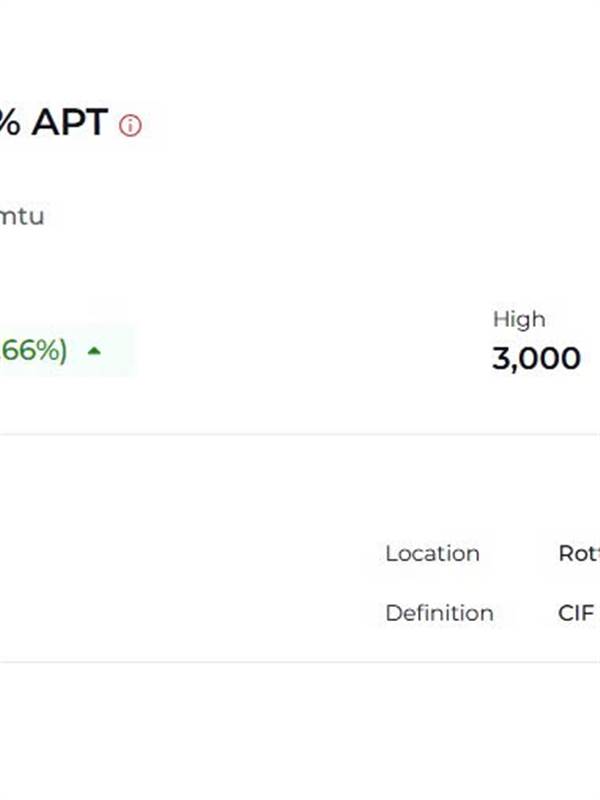Viewport: 600px width, 800px height.
Task: Click the value beside the Definition label
Action: click(576, 613)
